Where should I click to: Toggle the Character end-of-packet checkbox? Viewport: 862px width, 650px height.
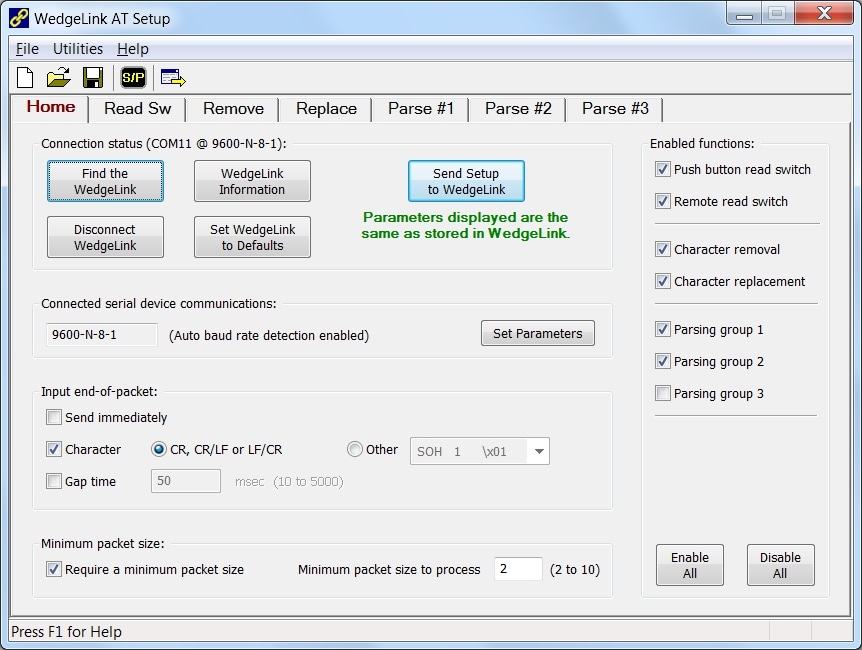point(53,449)
